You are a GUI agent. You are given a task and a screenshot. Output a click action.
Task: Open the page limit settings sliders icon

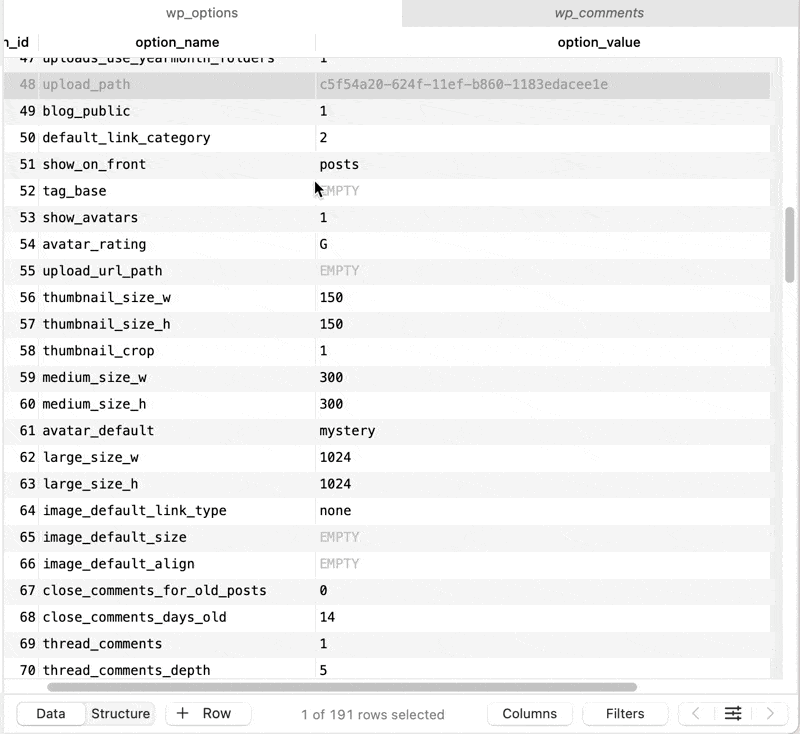[733, 713]
